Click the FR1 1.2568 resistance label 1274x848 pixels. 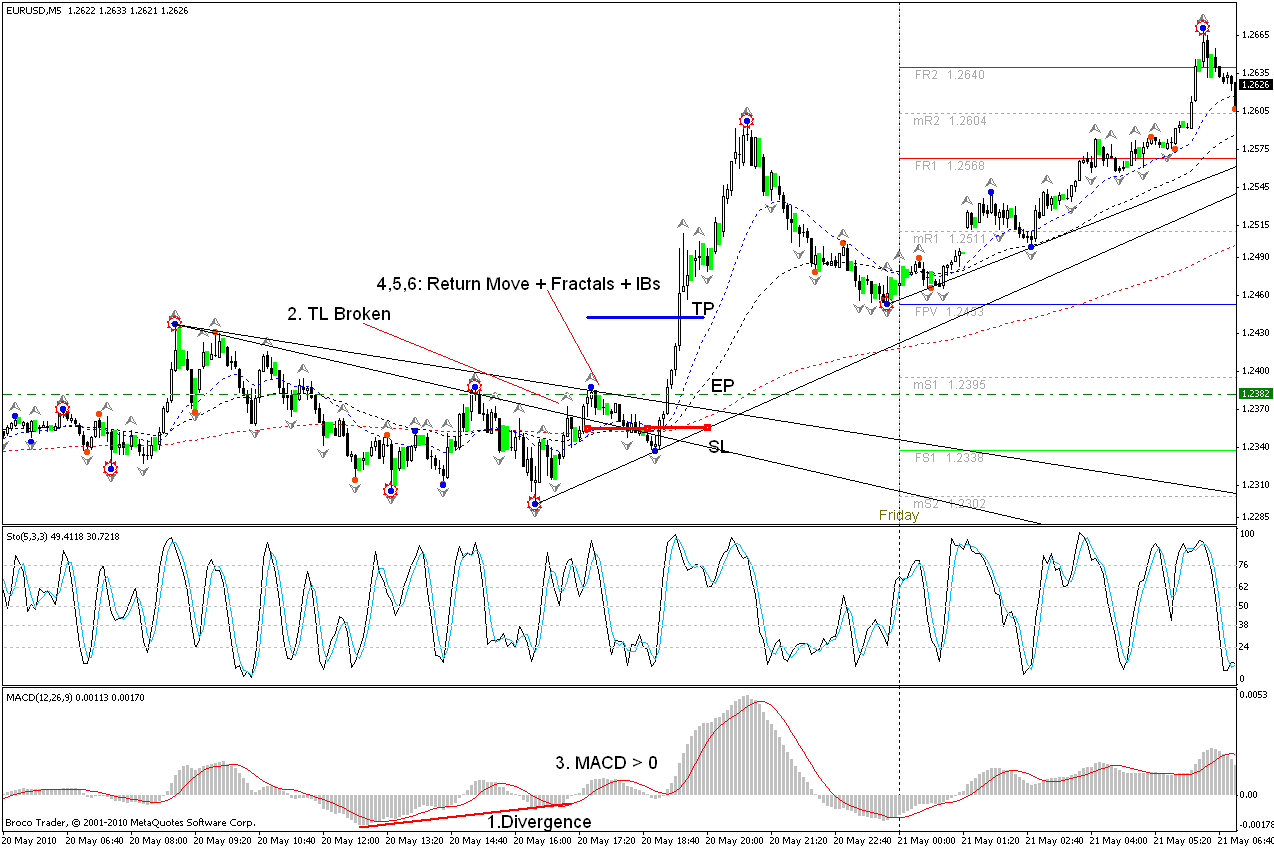[949, 166]
